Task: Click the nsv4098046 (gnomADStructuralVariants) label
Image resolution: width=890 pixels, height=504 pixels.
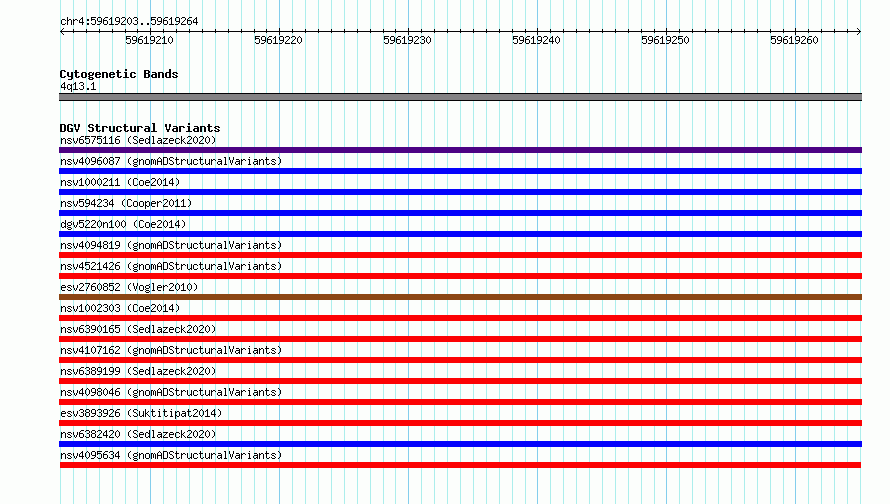Action: (x=171, y=392)
